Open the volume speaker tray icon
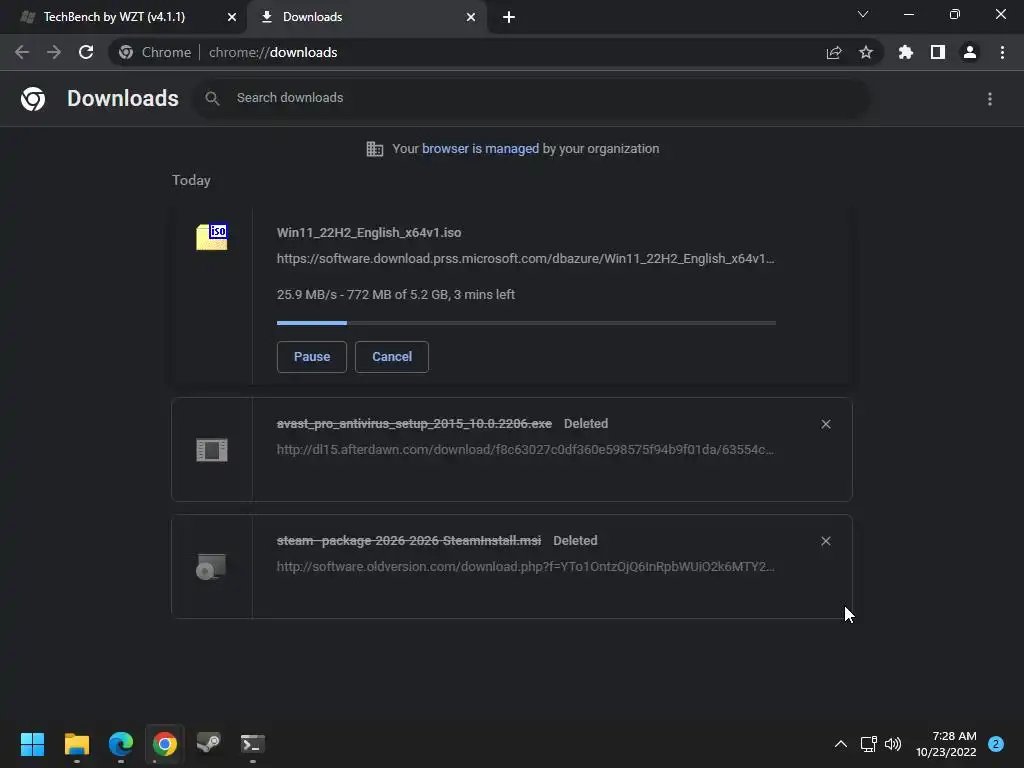 coord(893,744)
